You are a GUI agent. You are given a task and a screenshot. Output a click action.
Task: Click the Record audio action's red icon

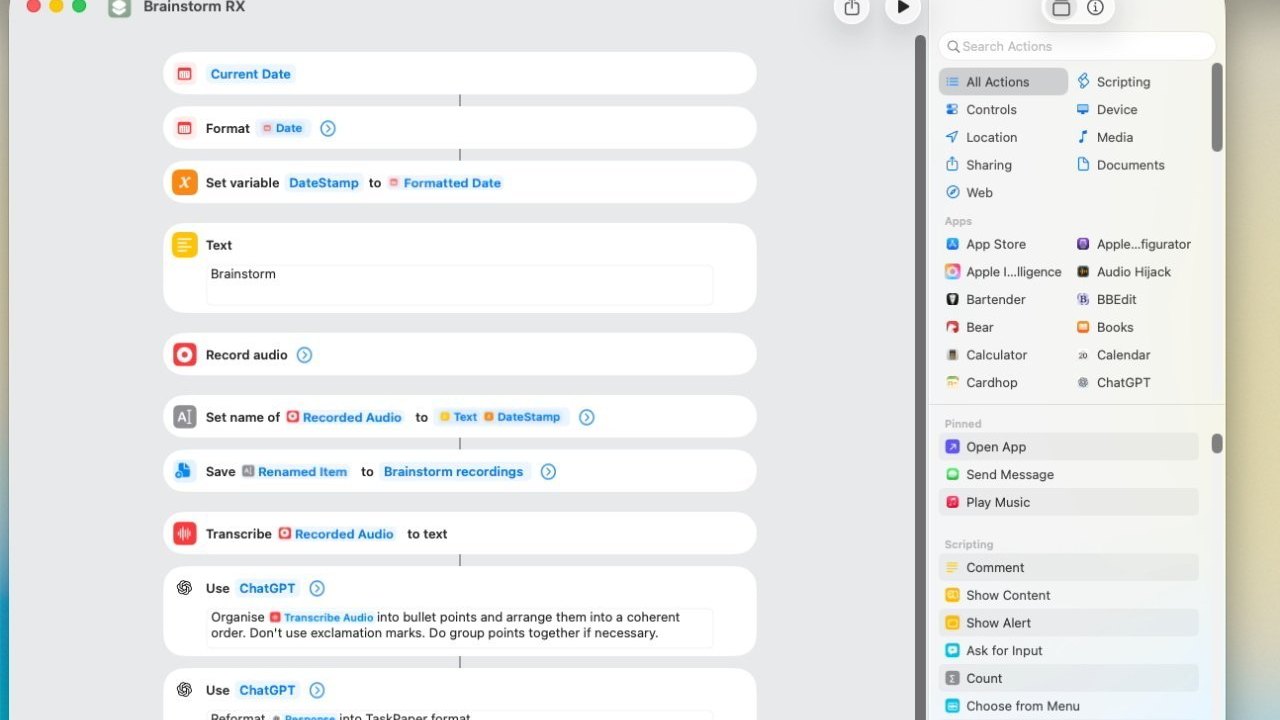(x=184, y=355)
